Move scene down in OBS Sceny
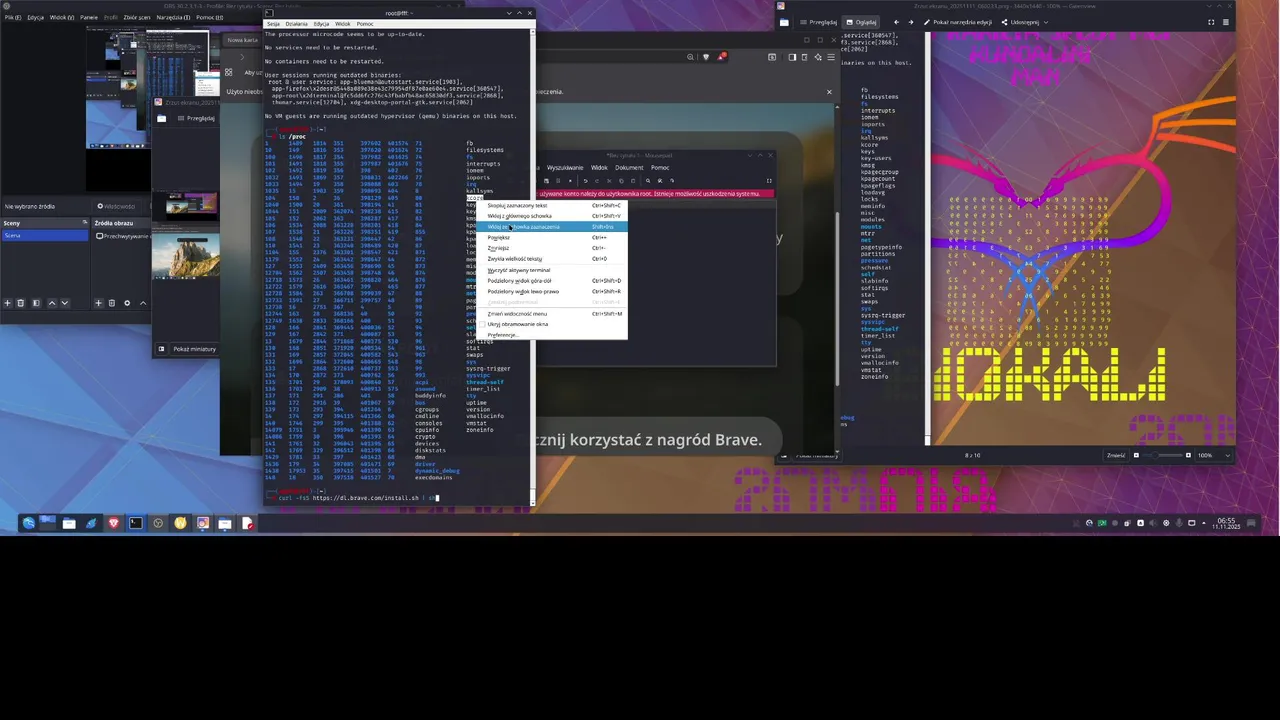 pos(65,303)
